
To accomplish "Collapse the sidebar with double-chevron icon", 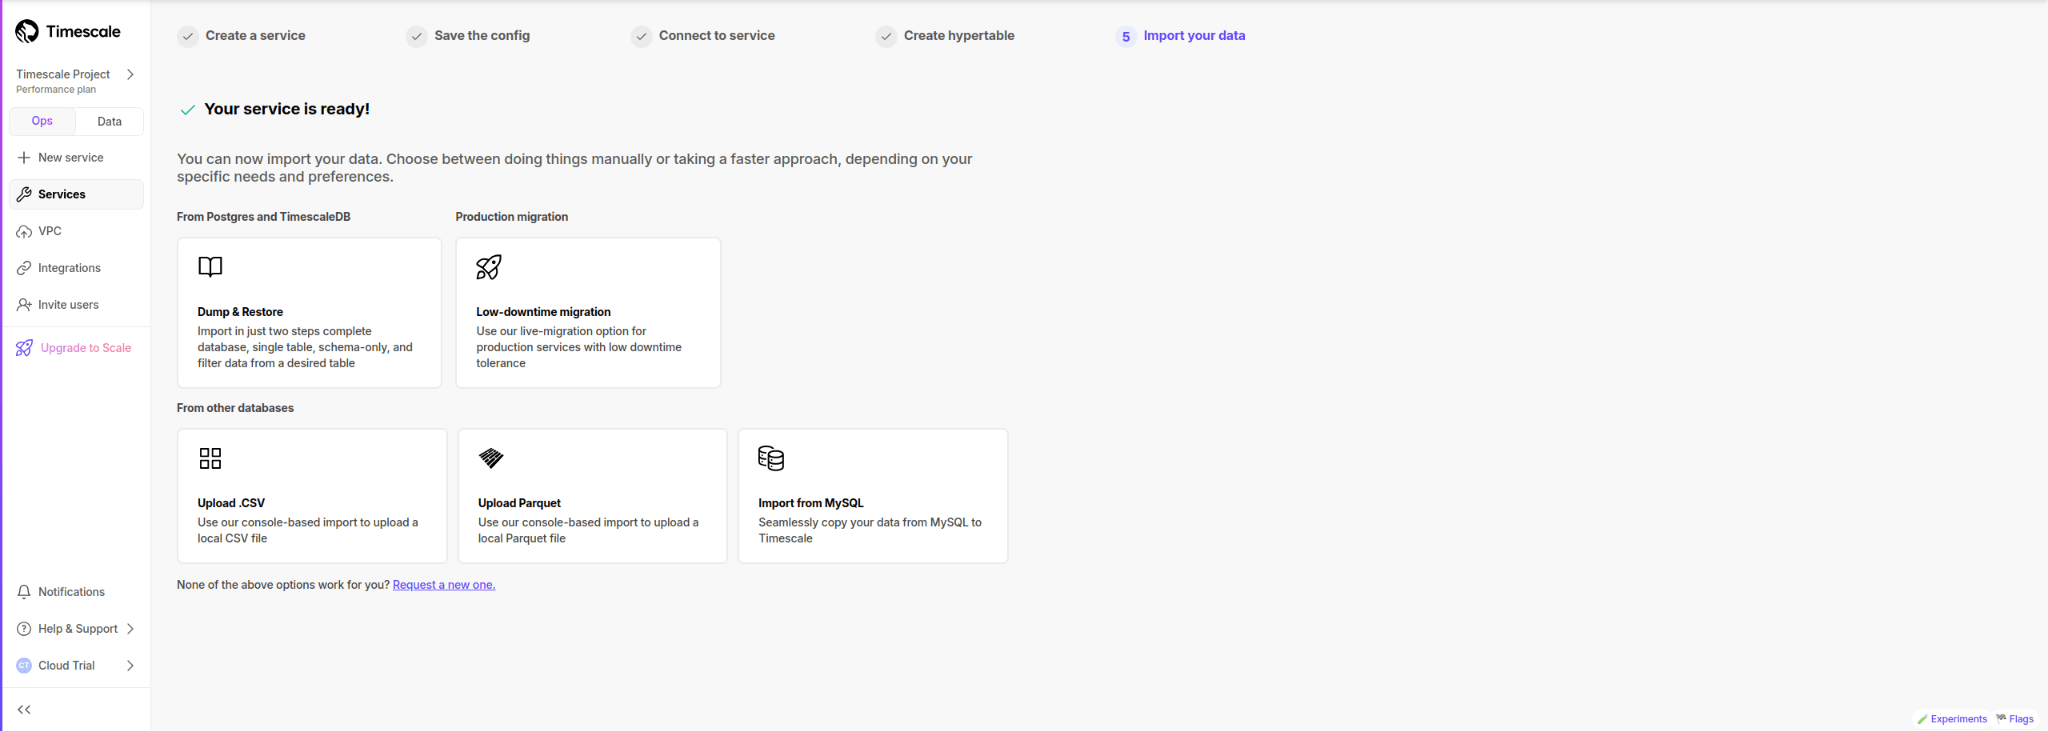I will [24, 709].
